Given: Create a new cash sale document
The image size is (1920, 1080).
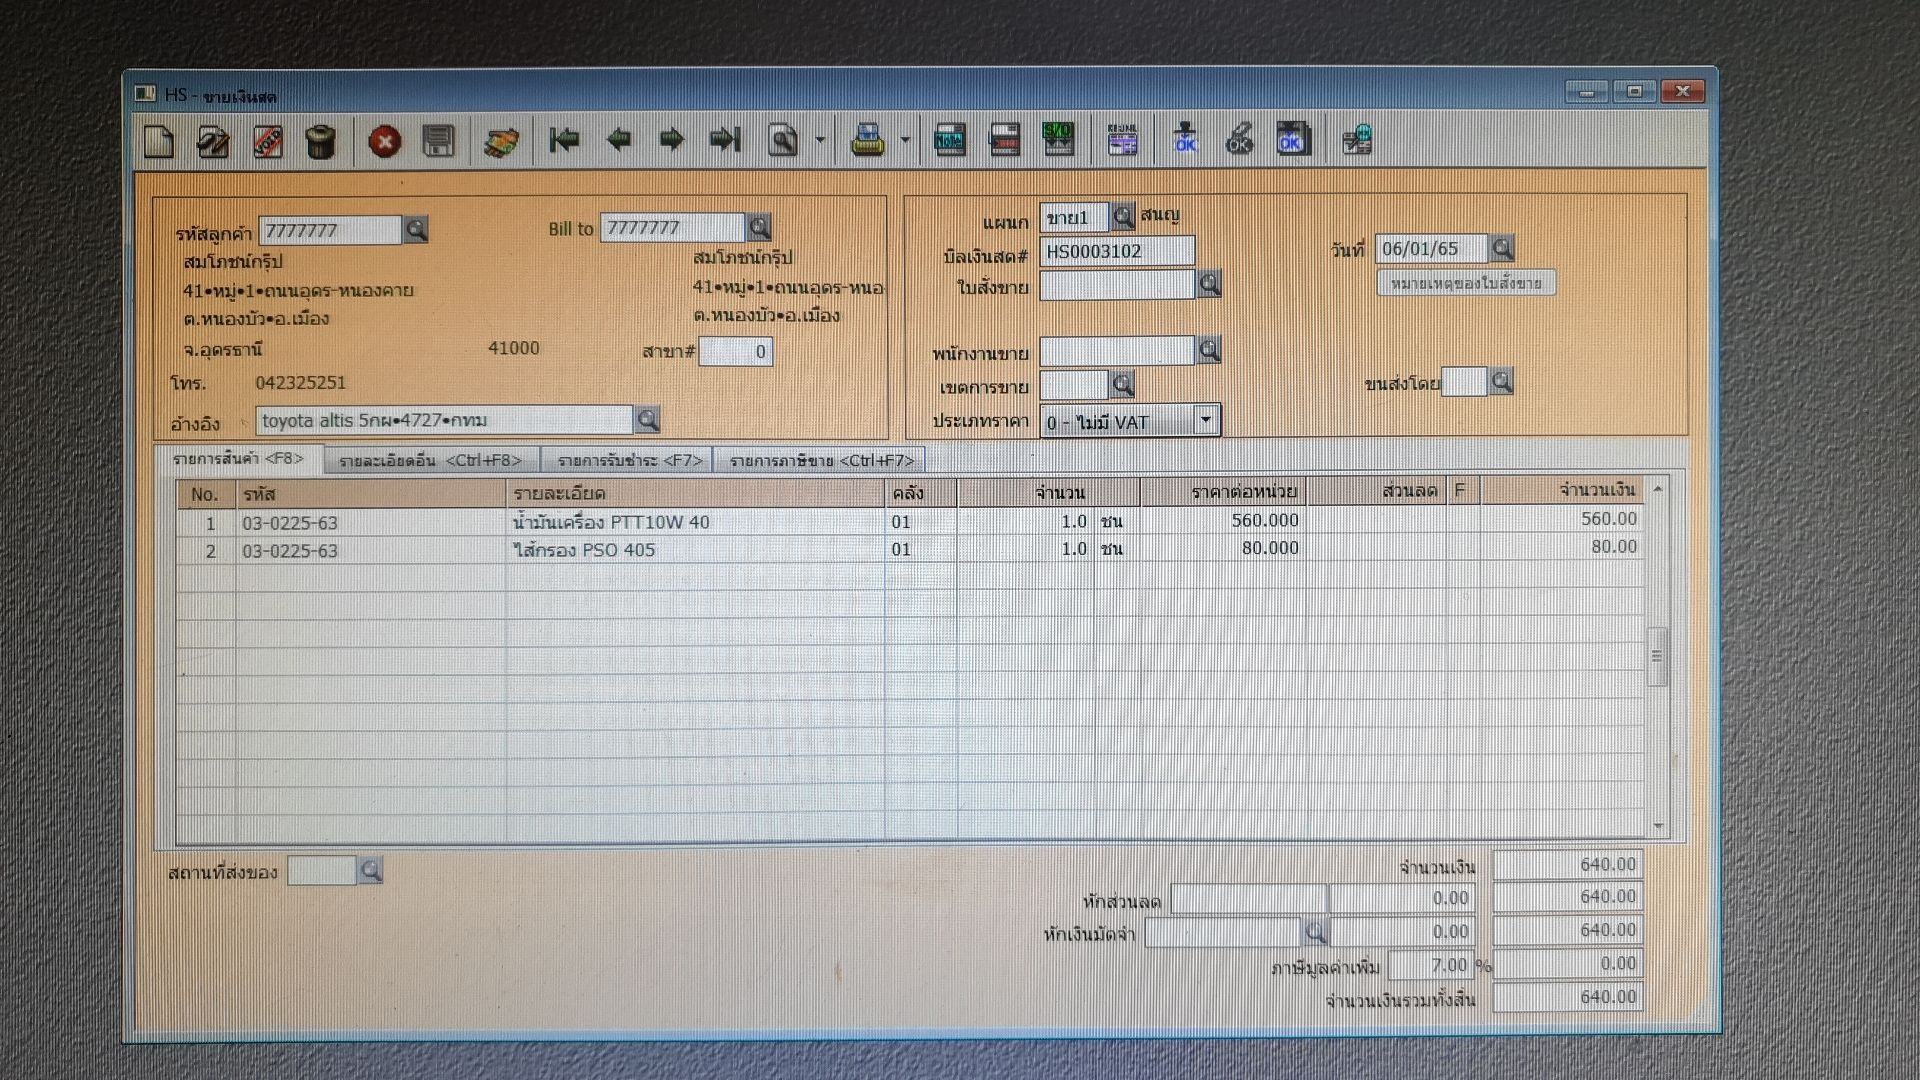Looking at the screenshot, I should [159, 141].
